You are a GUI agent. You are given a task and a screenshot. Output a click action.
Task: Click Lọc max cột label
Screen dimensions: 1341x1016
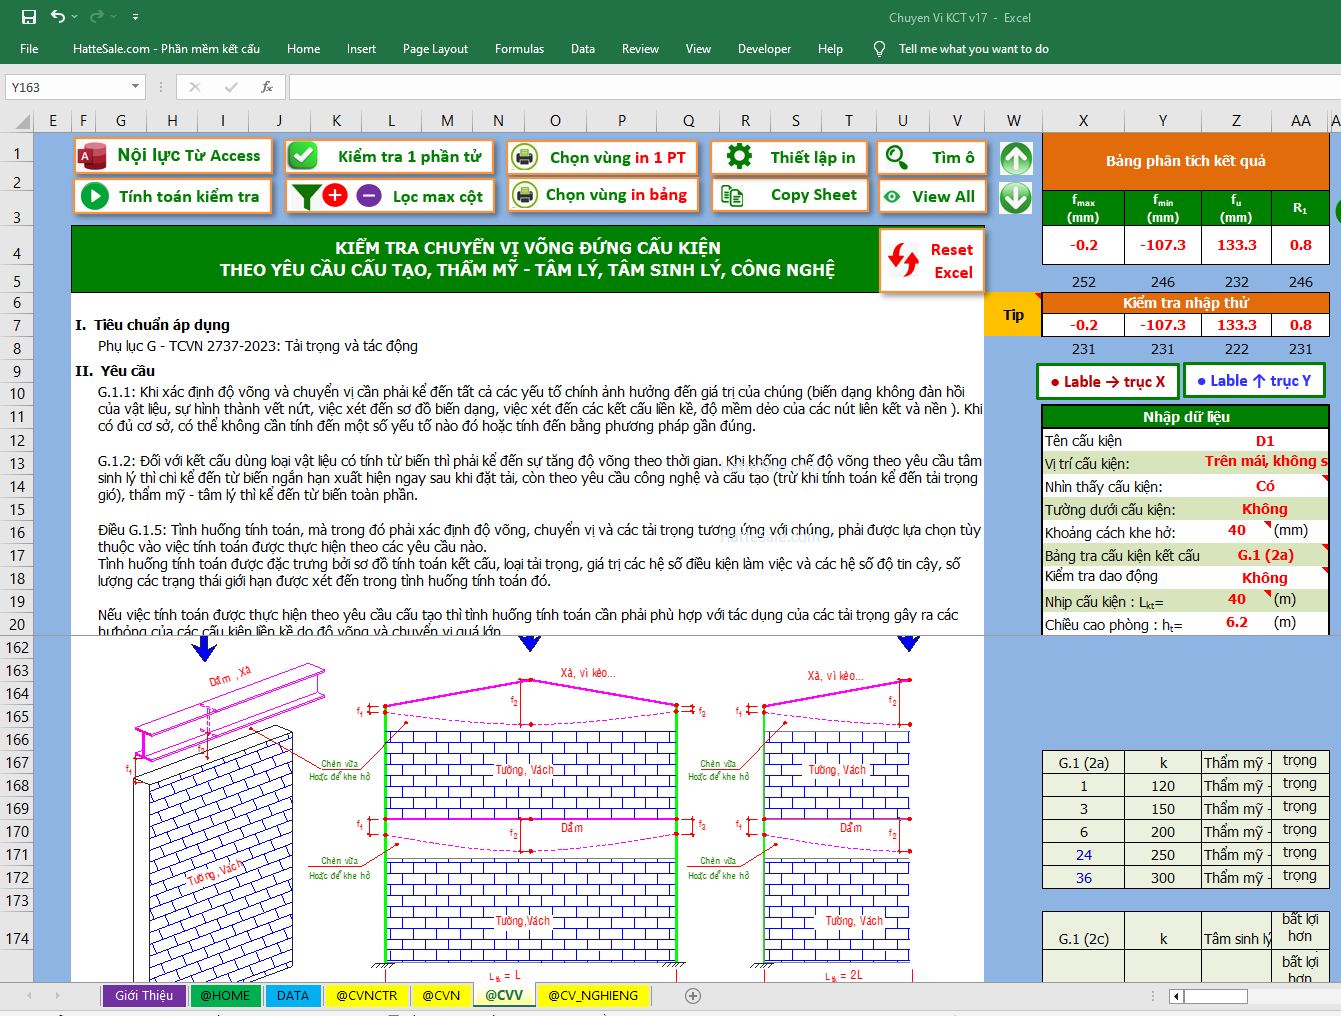pos(438,196)
